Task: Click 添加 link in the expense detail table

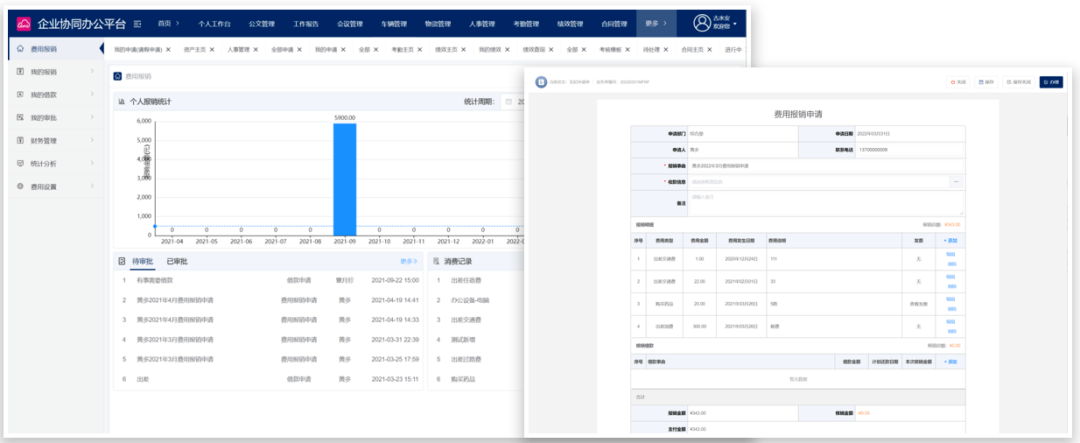Action: (950, 240)
